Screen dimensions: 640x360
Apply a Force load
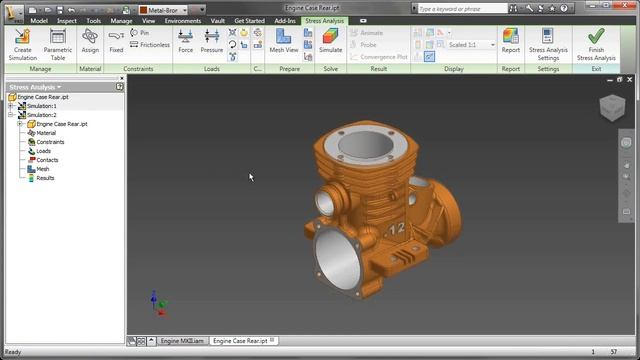pos(185,41)
